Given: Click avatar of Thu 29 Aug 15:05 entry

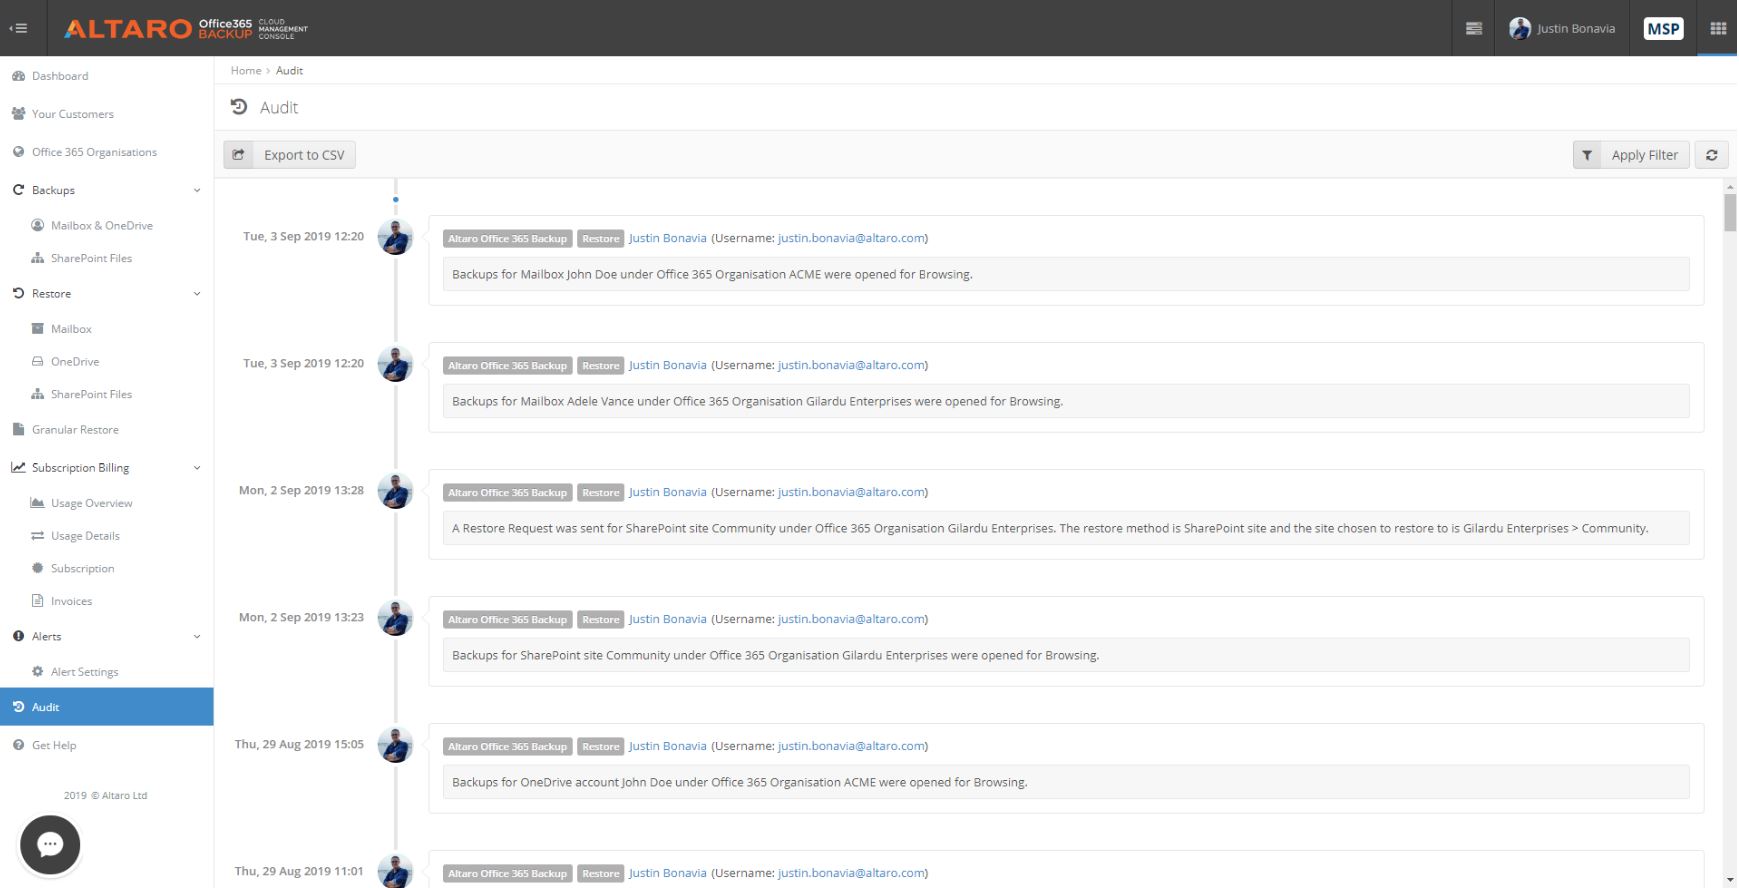Looking at the screenshot, I should coord(395,746).
